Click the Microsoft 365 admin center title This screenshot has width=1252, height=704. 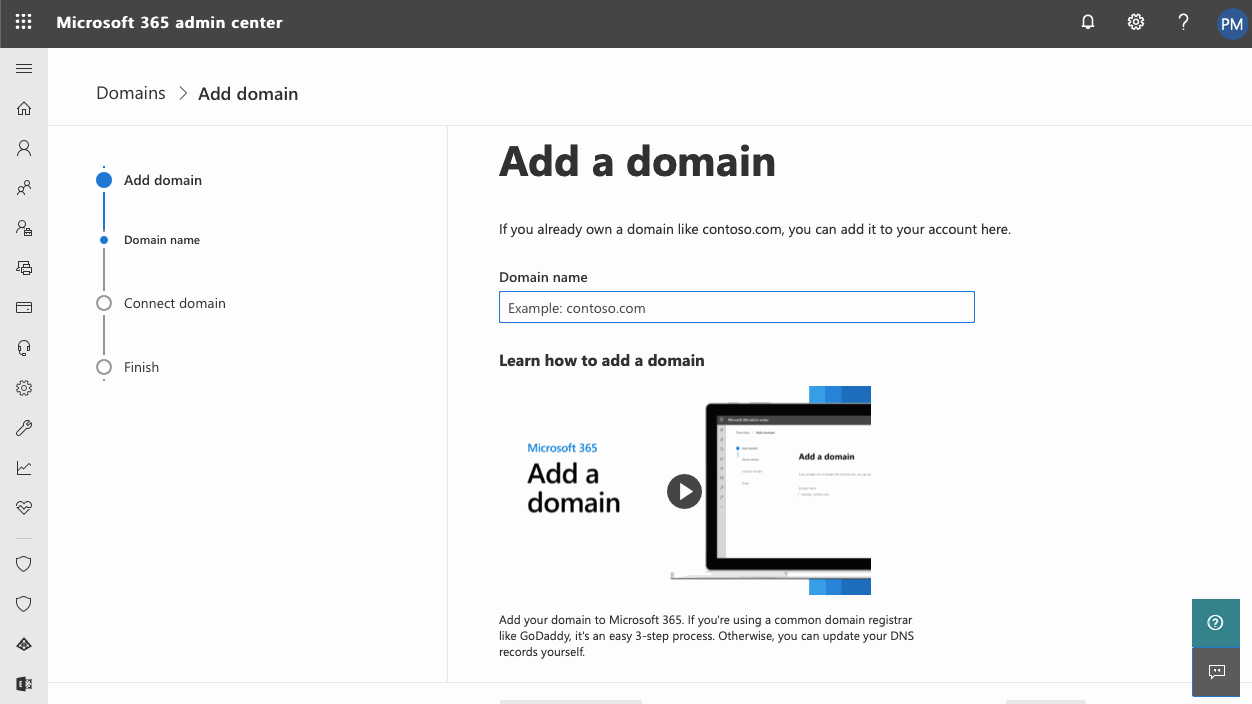(x=169, y=22)
